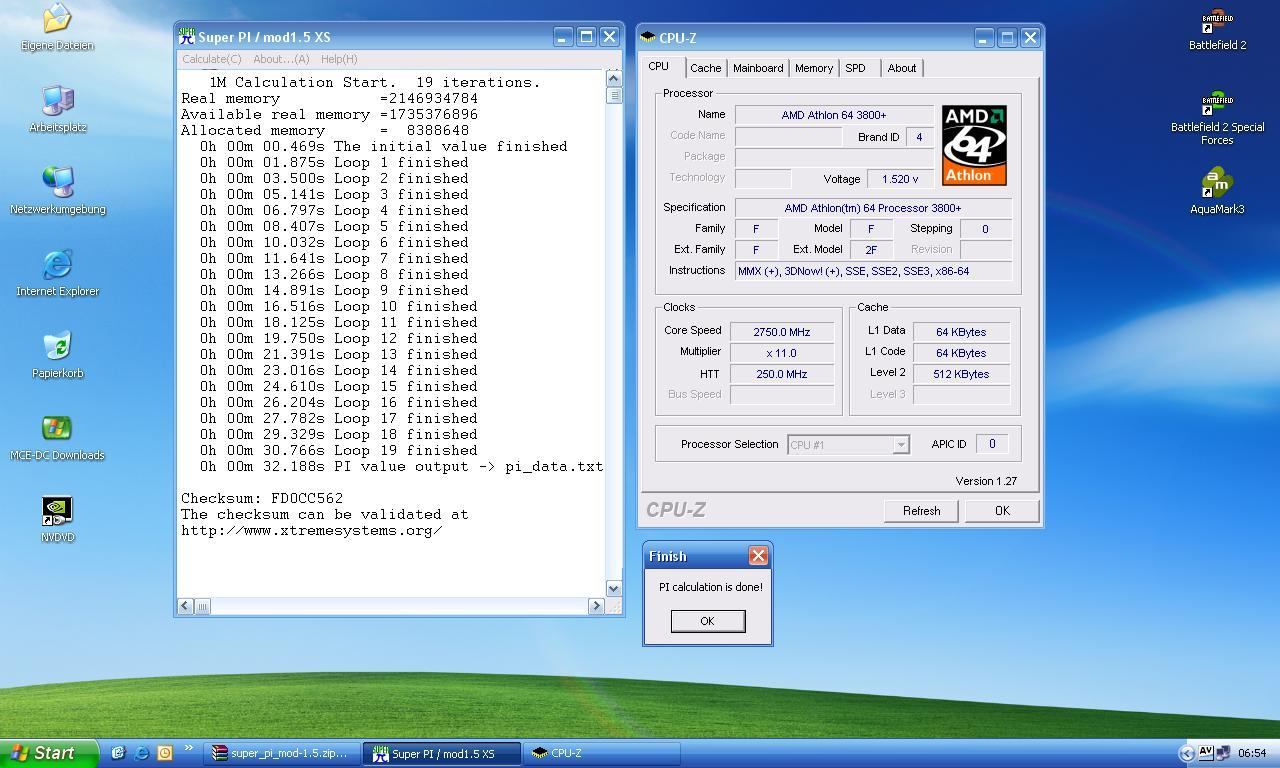Click the AV antivirus tray icon
1280x768 pixels.
[1206, 753]
